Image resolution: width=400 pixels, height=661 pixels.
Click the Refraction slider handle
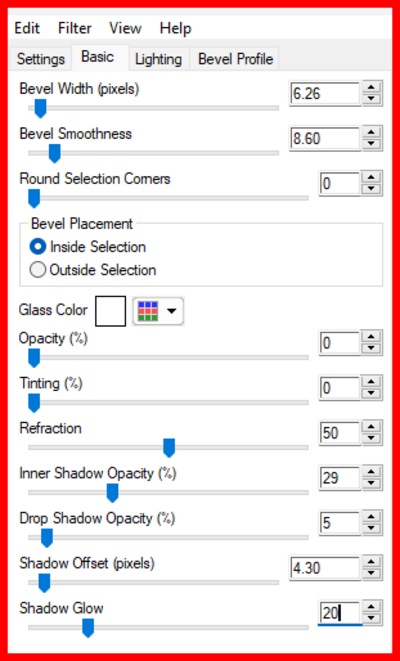coord(169,448)
